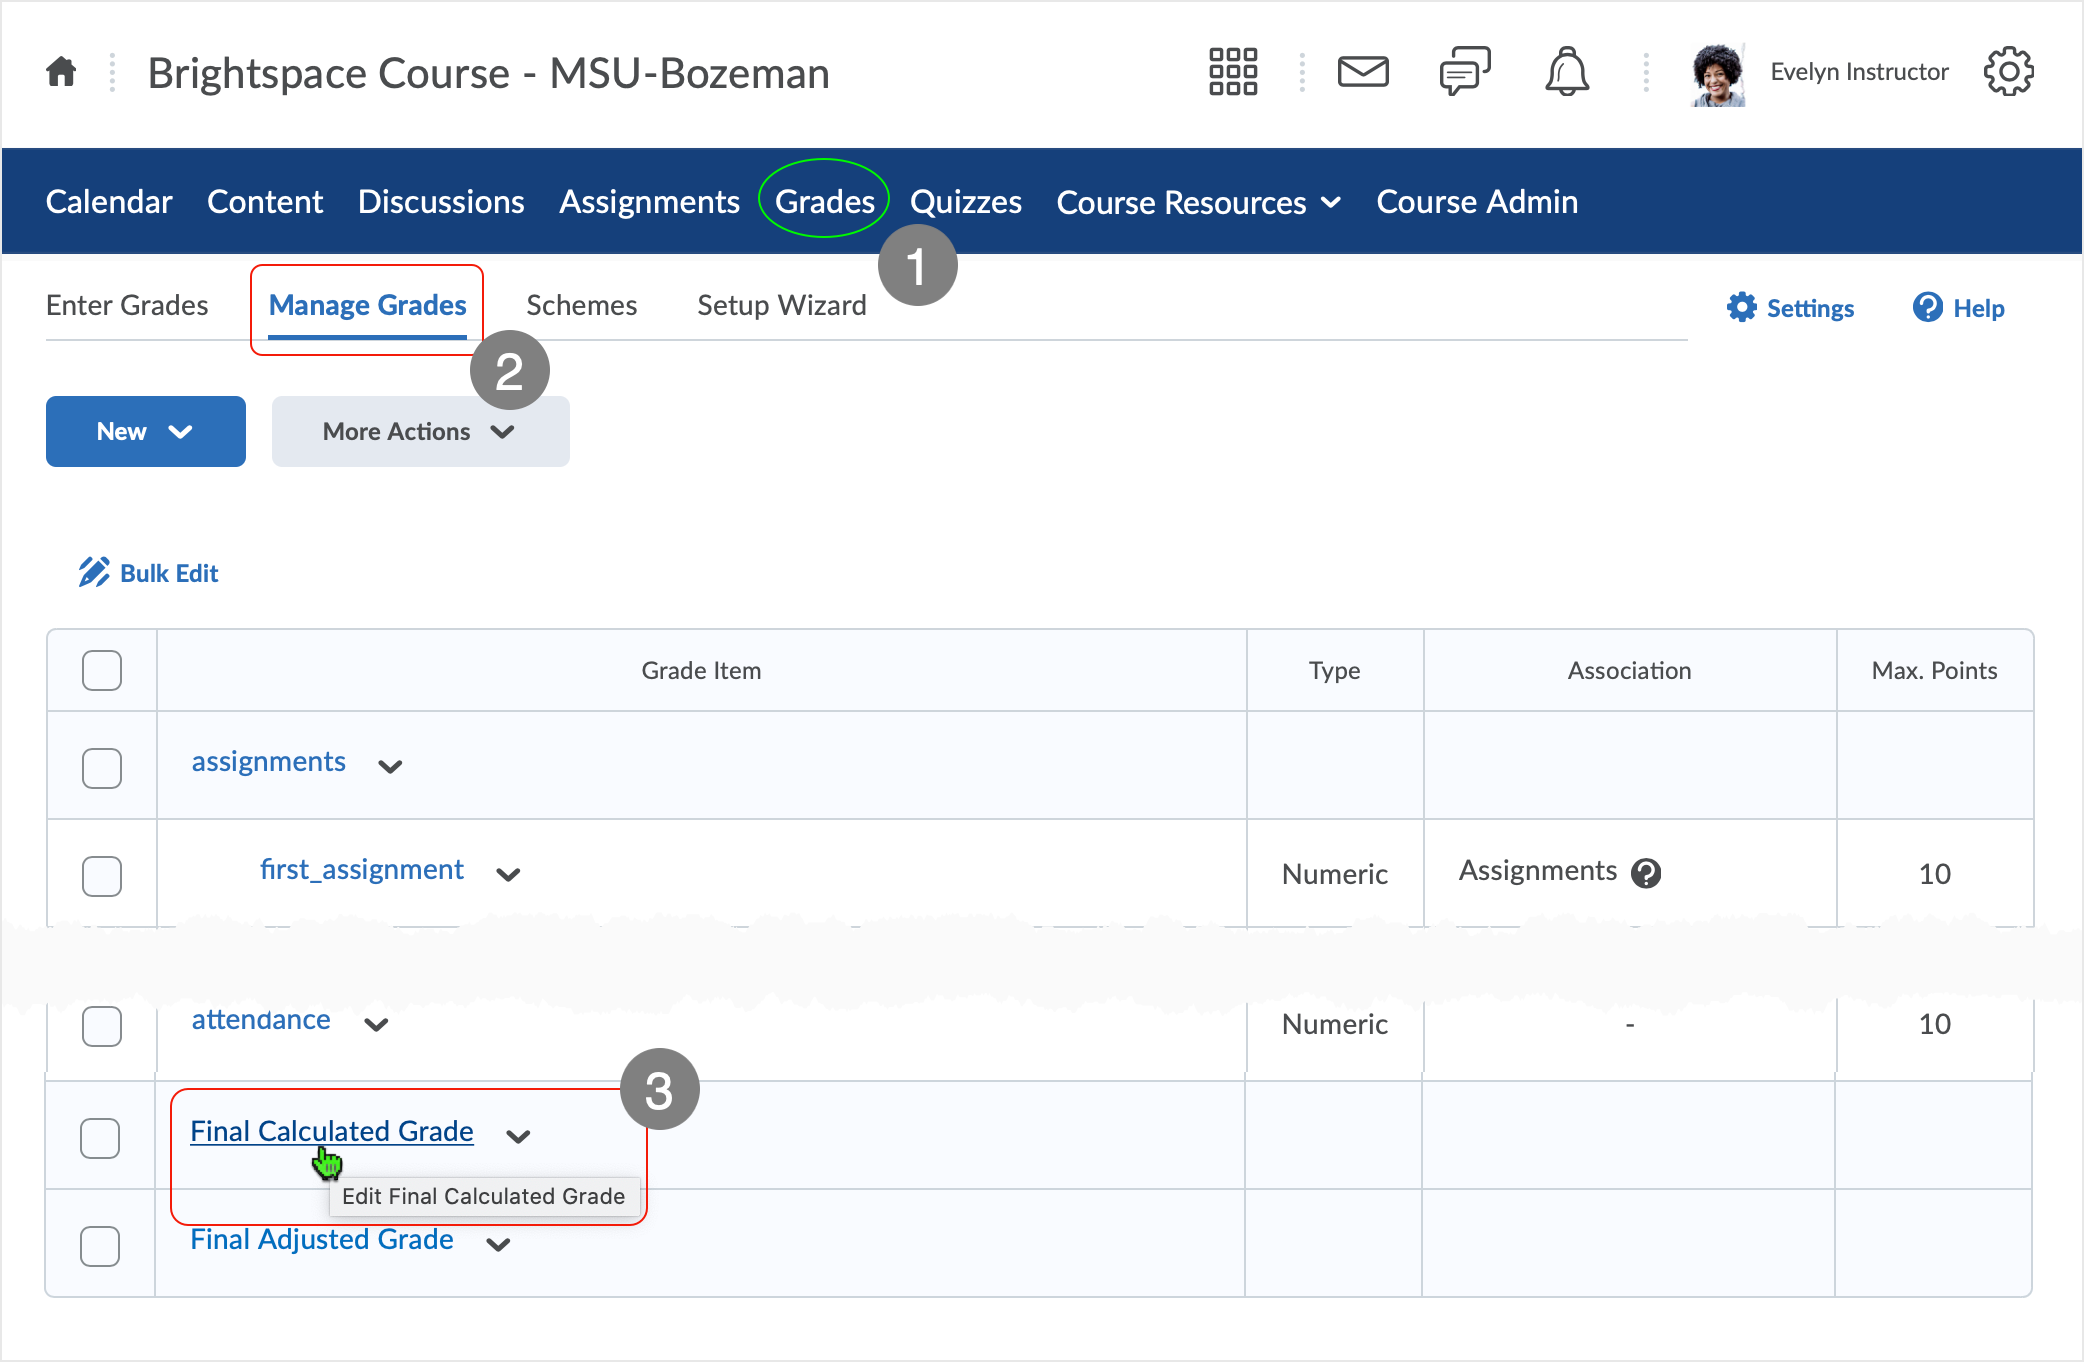
Task: Open Assignments in the navbar
Action: pos(650,202)
